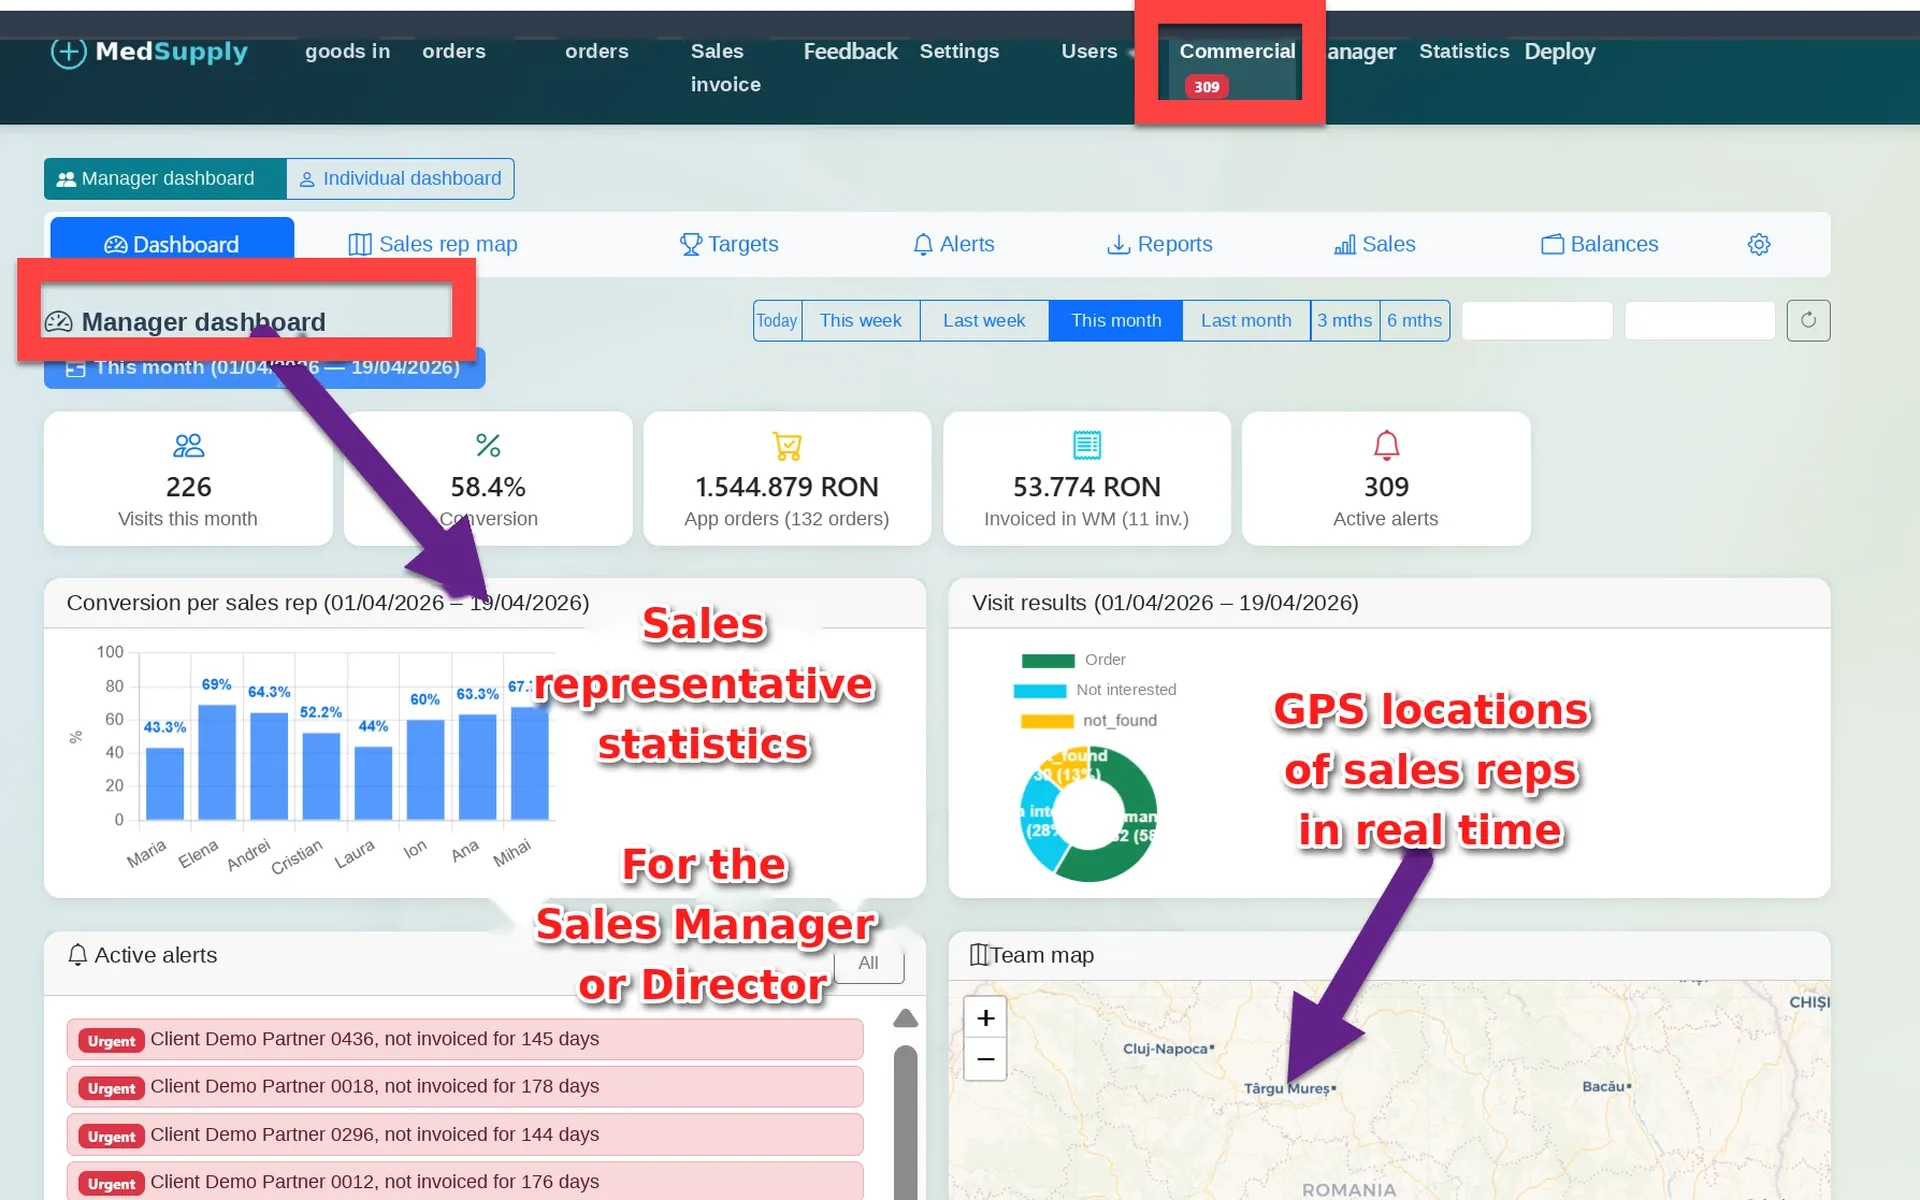This screenshot has width=1920, height=1200.
Task: Select the Last week date range
Action: pos(984,321)
